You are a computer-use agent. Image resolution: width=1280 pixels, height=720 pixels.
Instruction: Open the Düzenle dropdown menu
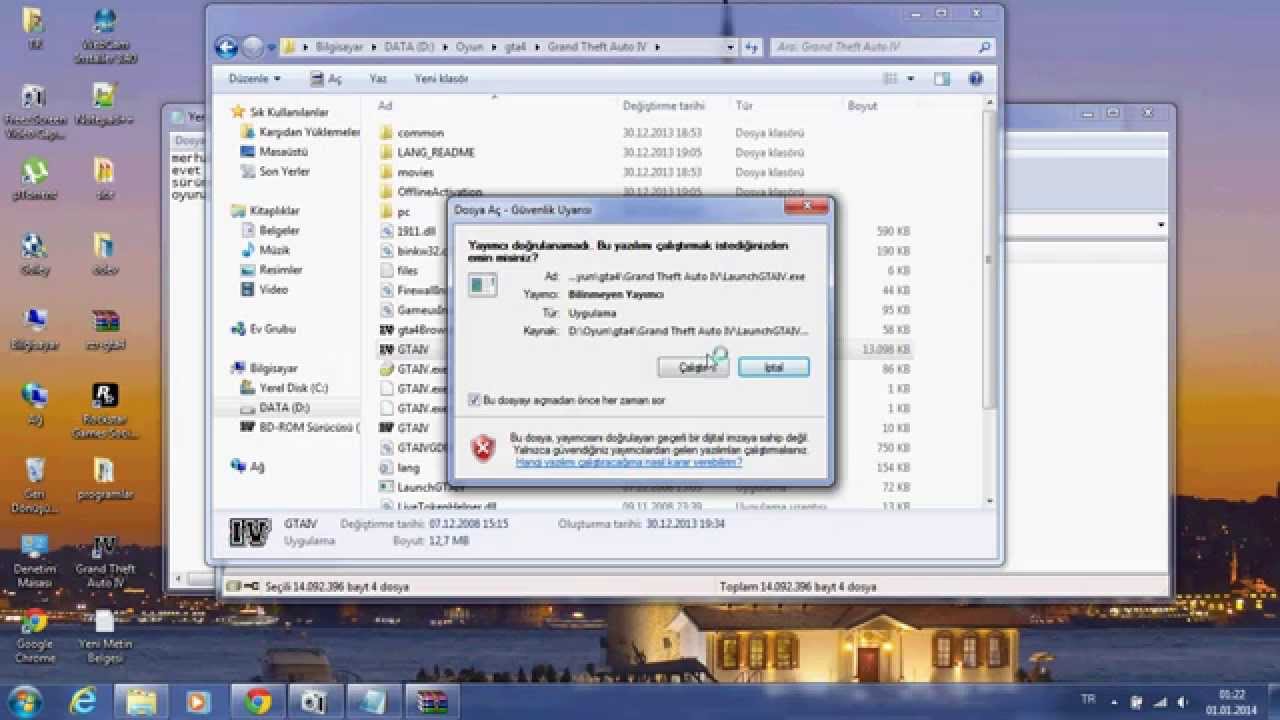[x=254, y=78]
